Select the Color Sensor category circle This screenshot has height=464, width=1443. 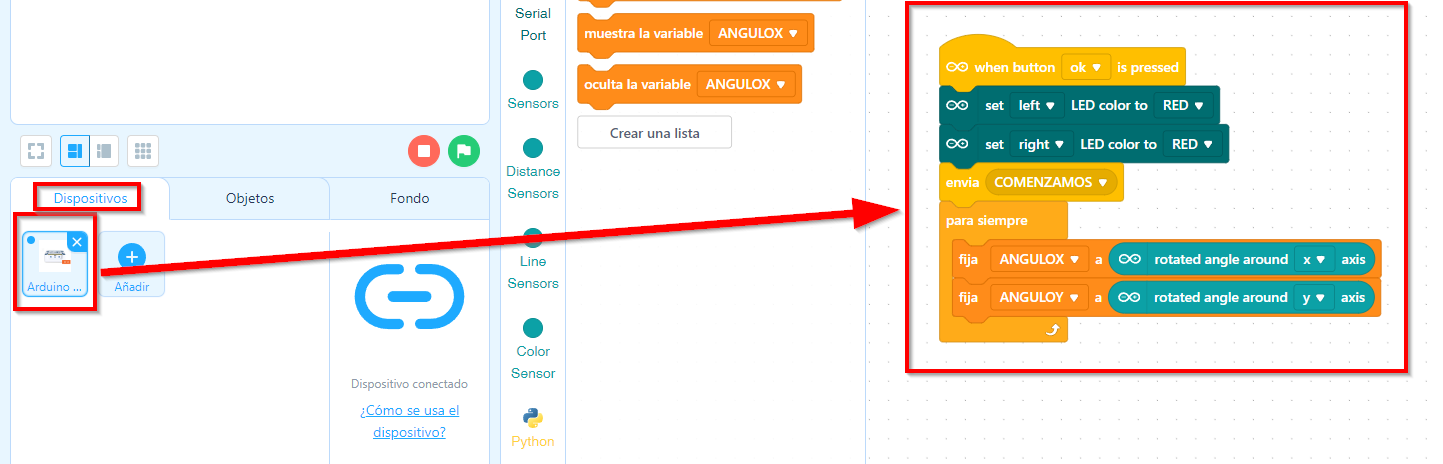(533, 328)
